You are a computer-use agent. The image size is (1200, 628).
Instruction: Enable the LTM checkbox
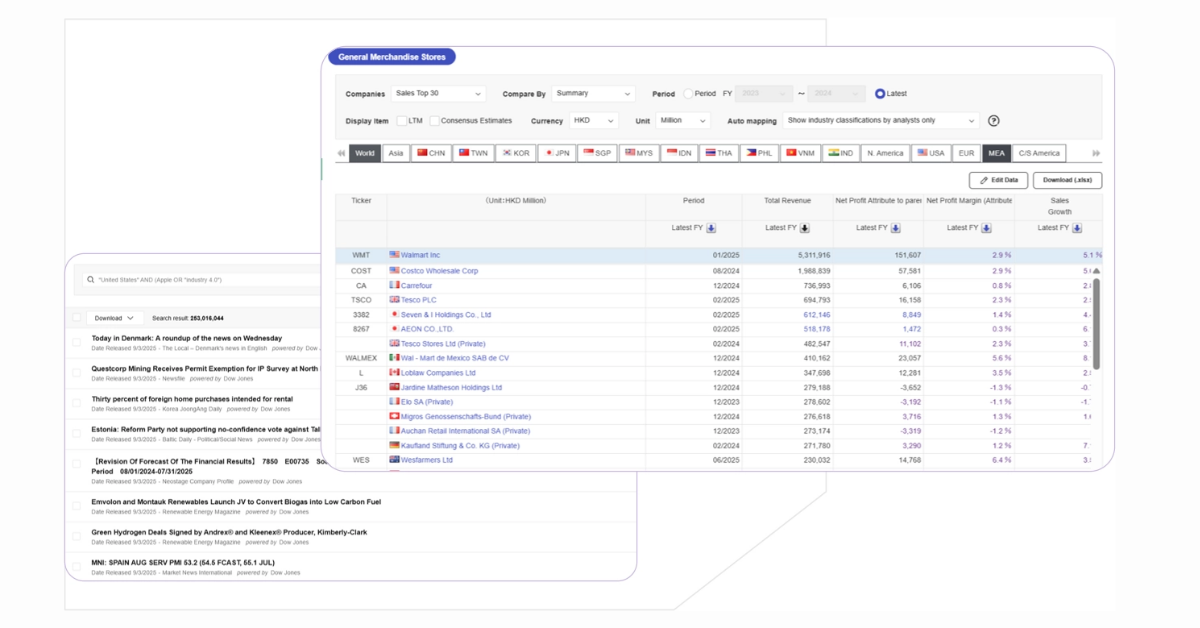click(x=402, y=121)
